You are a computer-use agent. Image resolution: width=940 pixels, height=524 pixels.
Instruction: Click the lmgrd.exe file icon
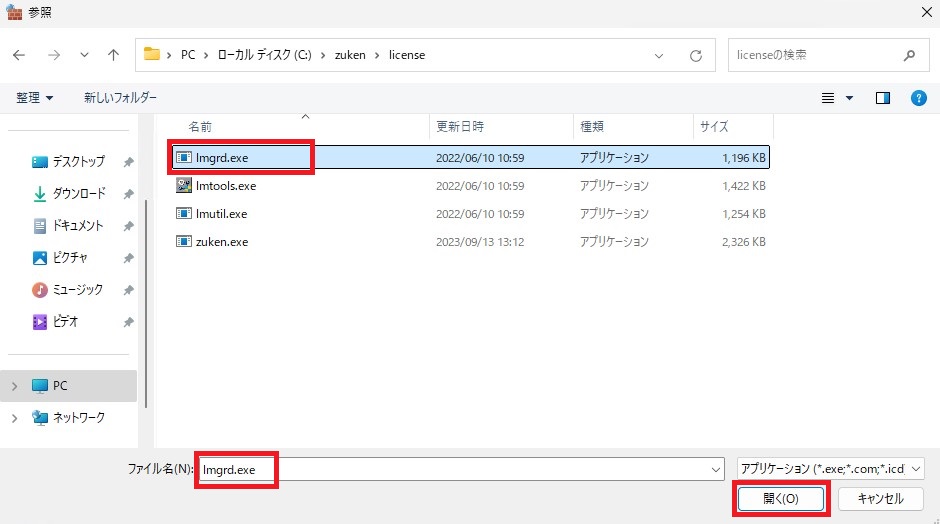click(183, 158)
